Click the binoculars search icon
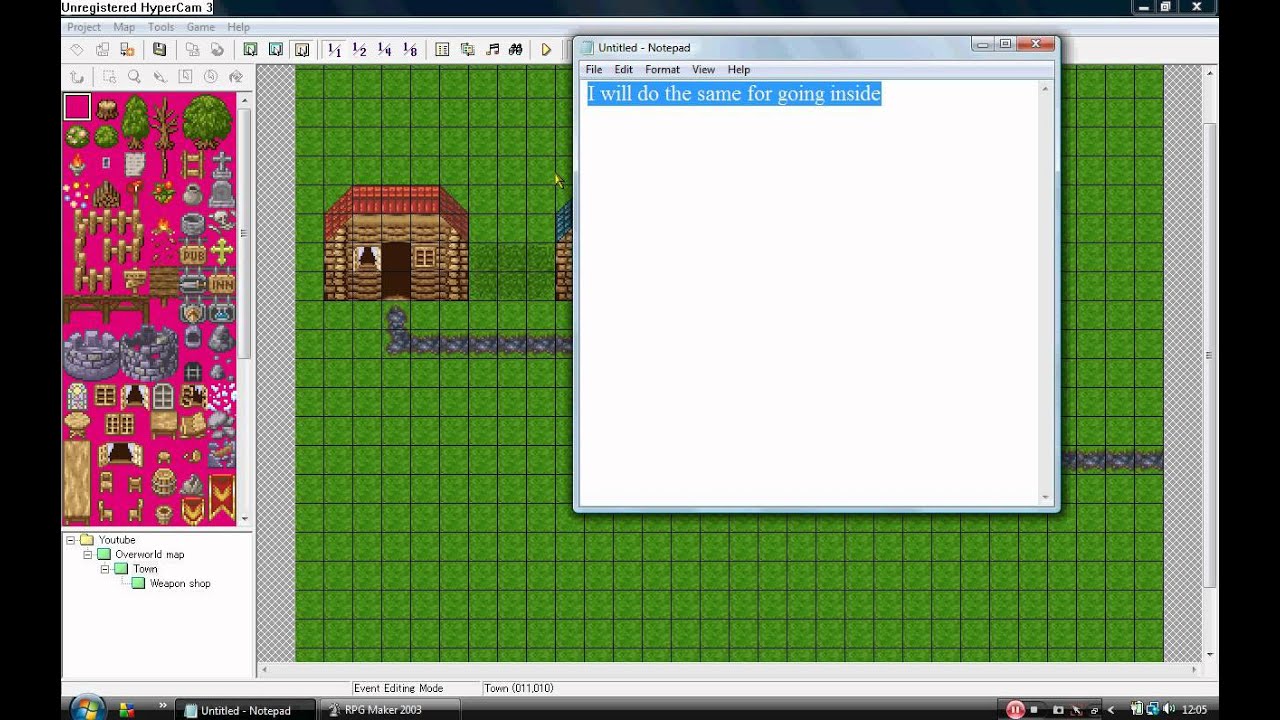 [516, 49]
